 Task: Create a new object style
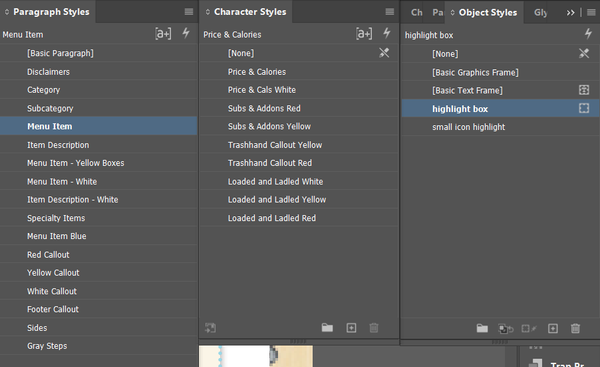coord(553,328)
